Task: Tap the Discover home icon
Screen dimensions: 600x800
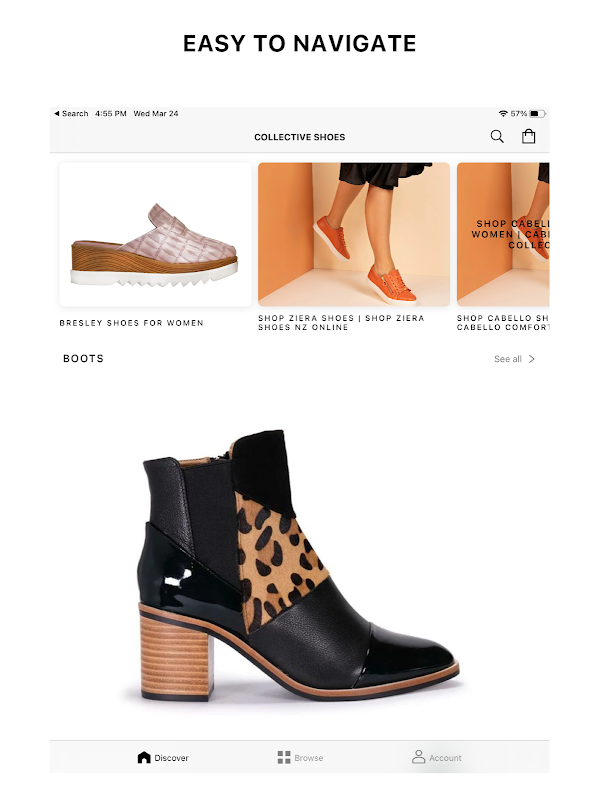Action: coord(144,757)
